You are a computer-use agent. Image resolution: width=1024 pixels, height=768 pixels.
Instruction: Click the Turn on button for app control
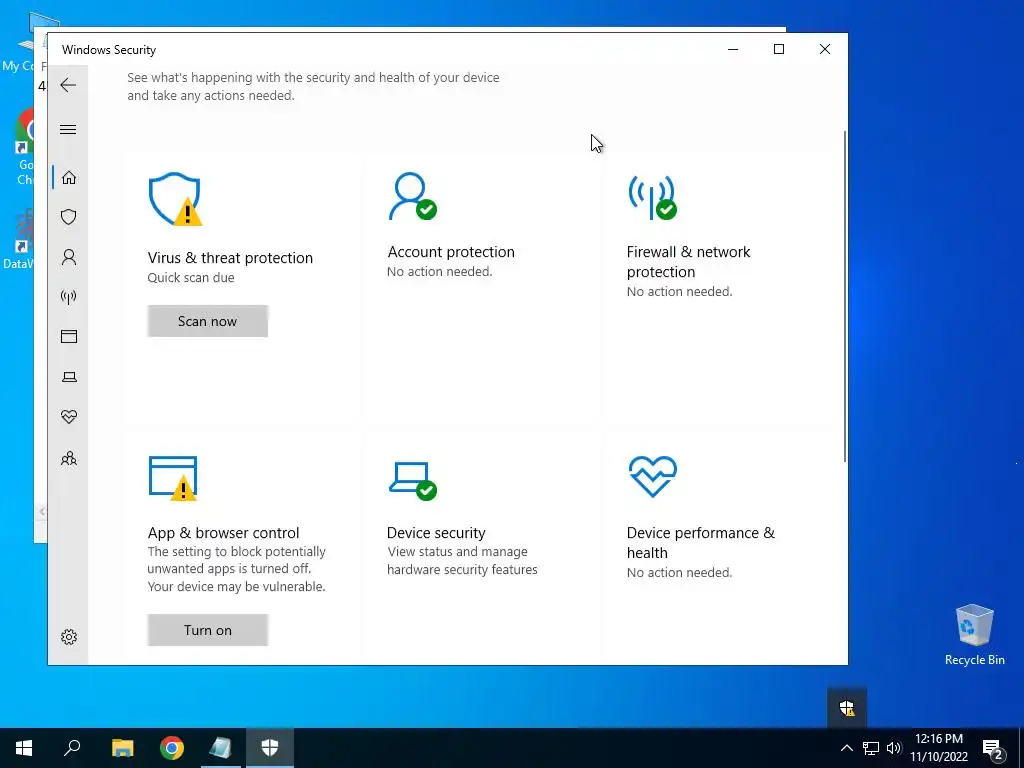click(x=208, y=630)
